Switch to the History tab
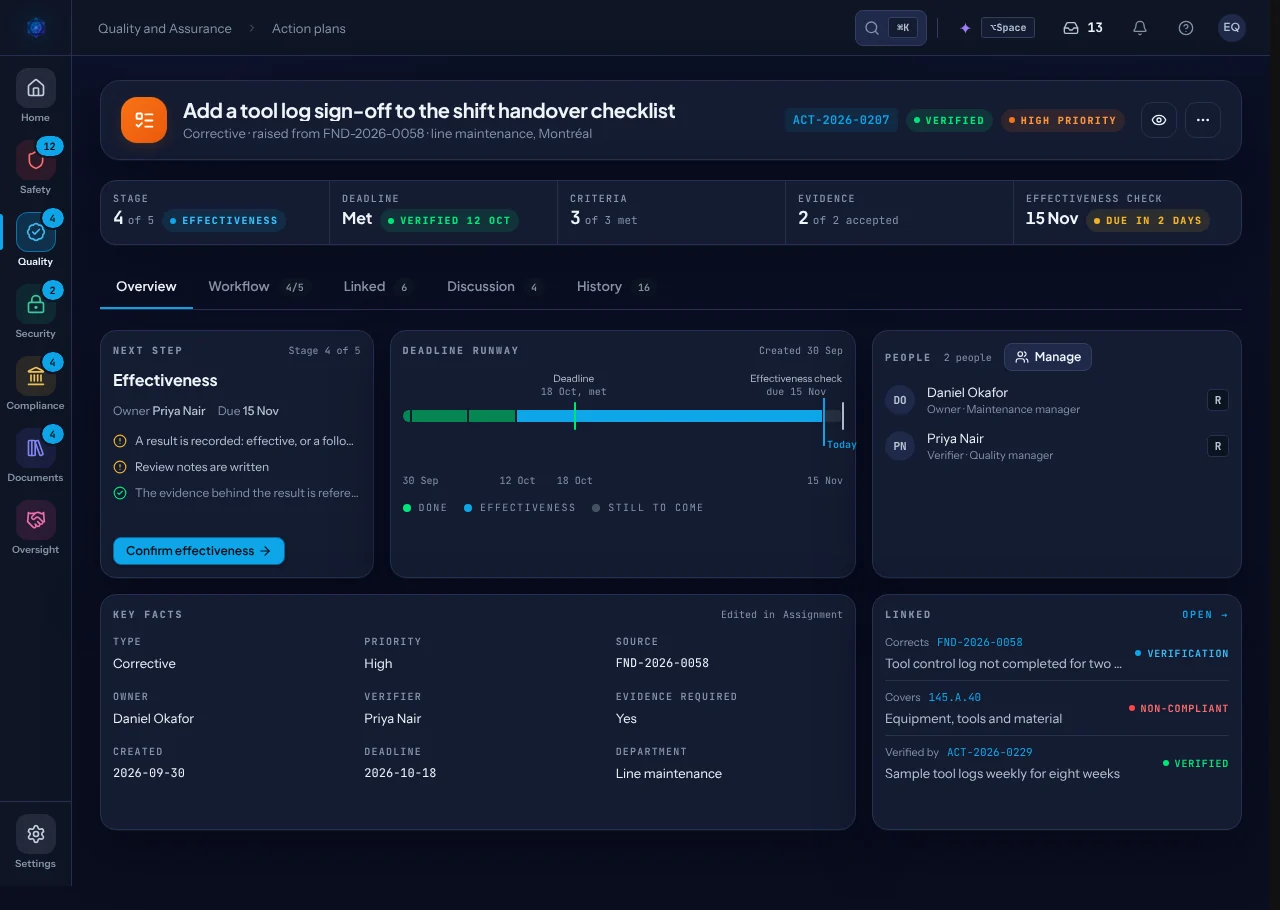The width and height of the screenshot is (1280, 910). point(614,287)
